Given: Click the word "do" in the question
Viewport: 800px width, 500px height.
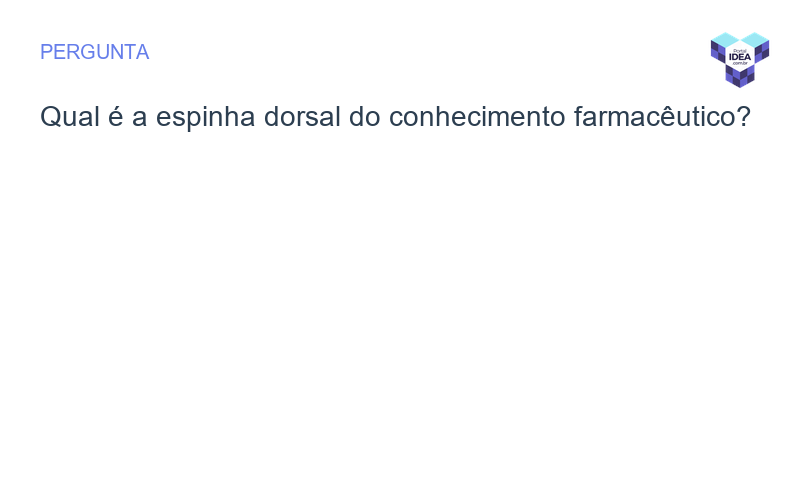Looking at the screenshot, I should point(364,117).
